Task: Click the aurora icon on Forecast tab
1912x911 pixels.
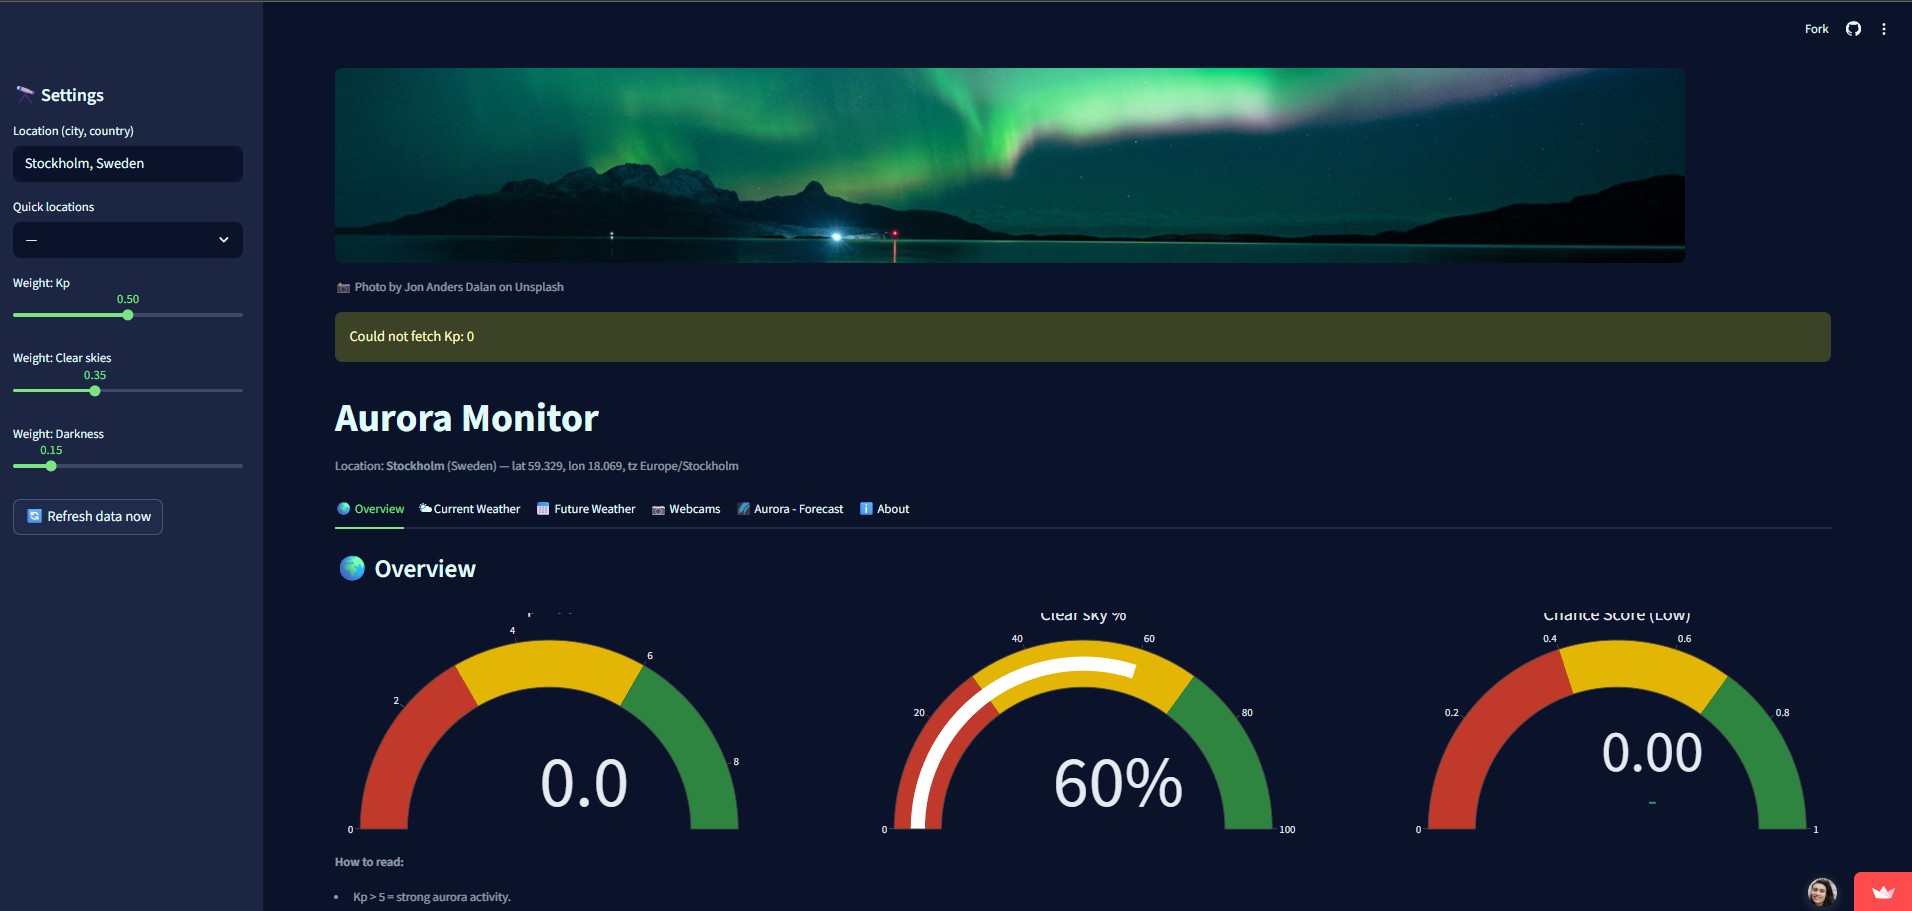Action: [x=743, y=509]
